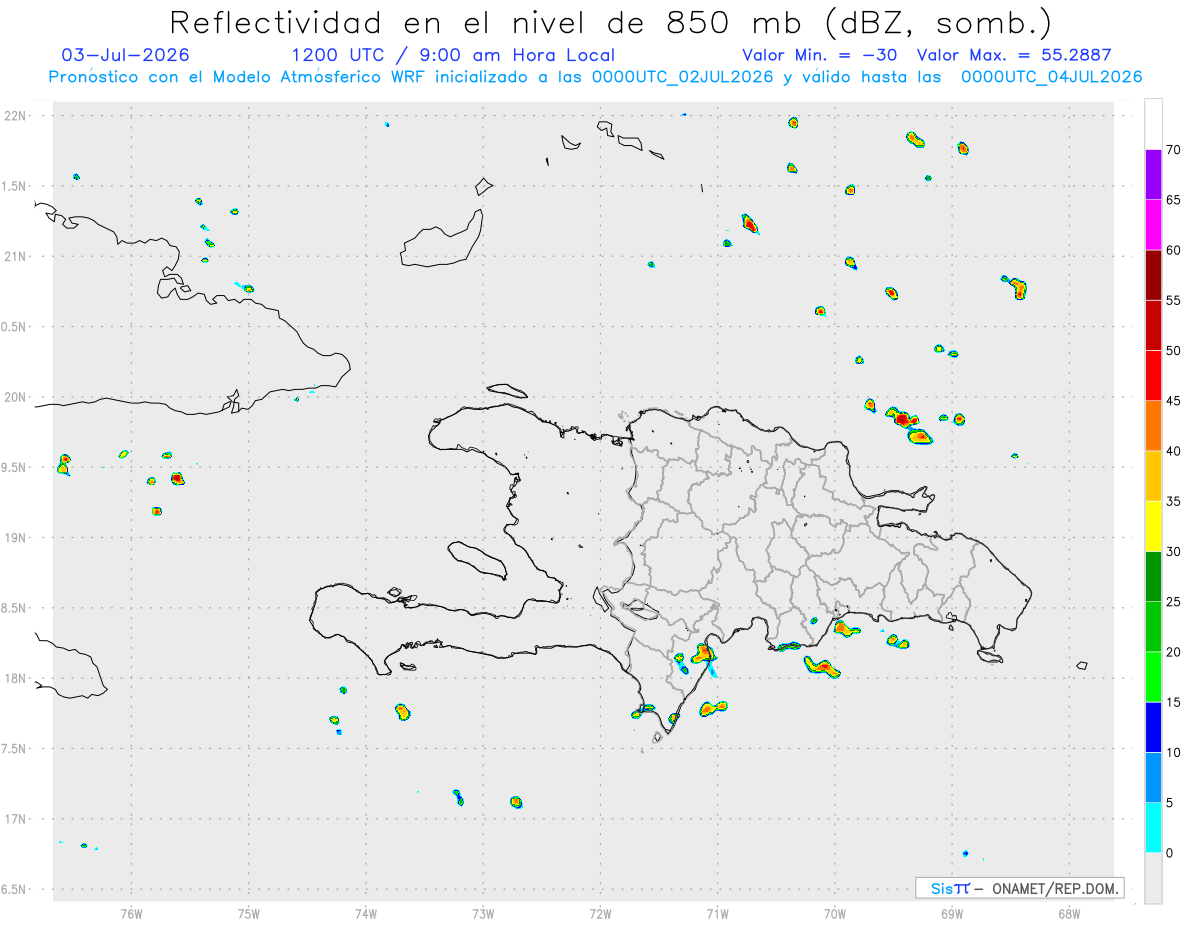Select the "0000UTC_04JUL2026" valid-until time

(x=1052, y=76)
